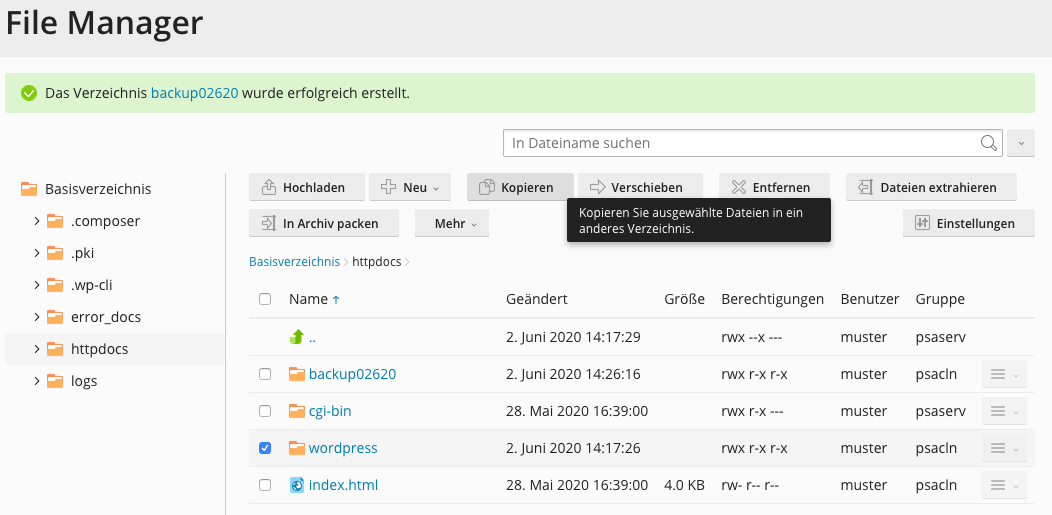
Task: Click the In Archiv packen button
Action: click(323, 223)
